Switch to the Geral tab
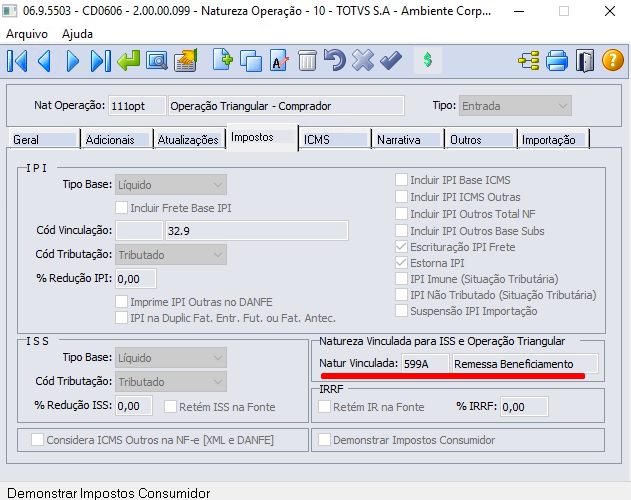The height and width of the screenshot is (500, 631). tap(43, 140)
